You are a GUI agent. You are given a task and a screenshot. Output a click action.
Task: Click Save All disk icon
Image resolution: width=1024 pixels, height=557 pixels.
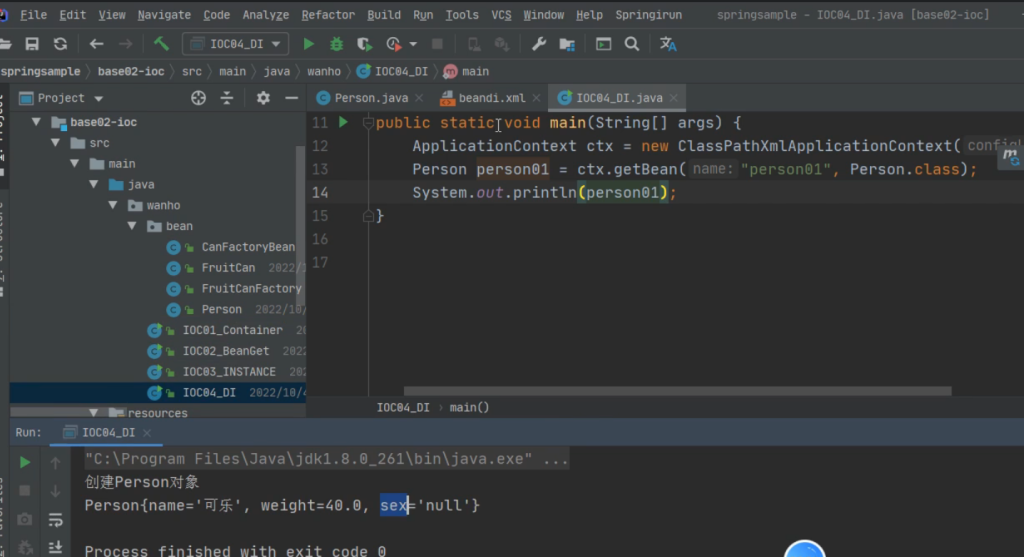coord(33,44)
